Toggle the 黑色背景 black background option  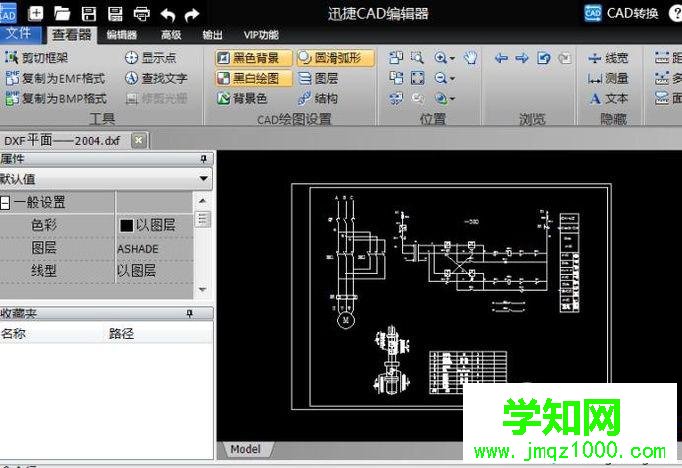click(254, 58)
